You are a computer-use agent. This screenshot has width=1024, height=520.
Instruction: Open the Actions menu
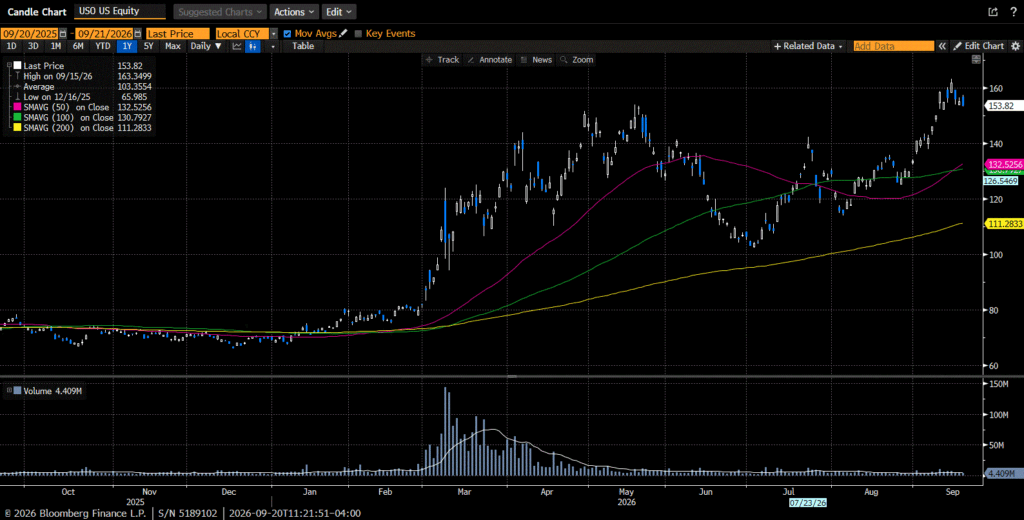(294, 12)
